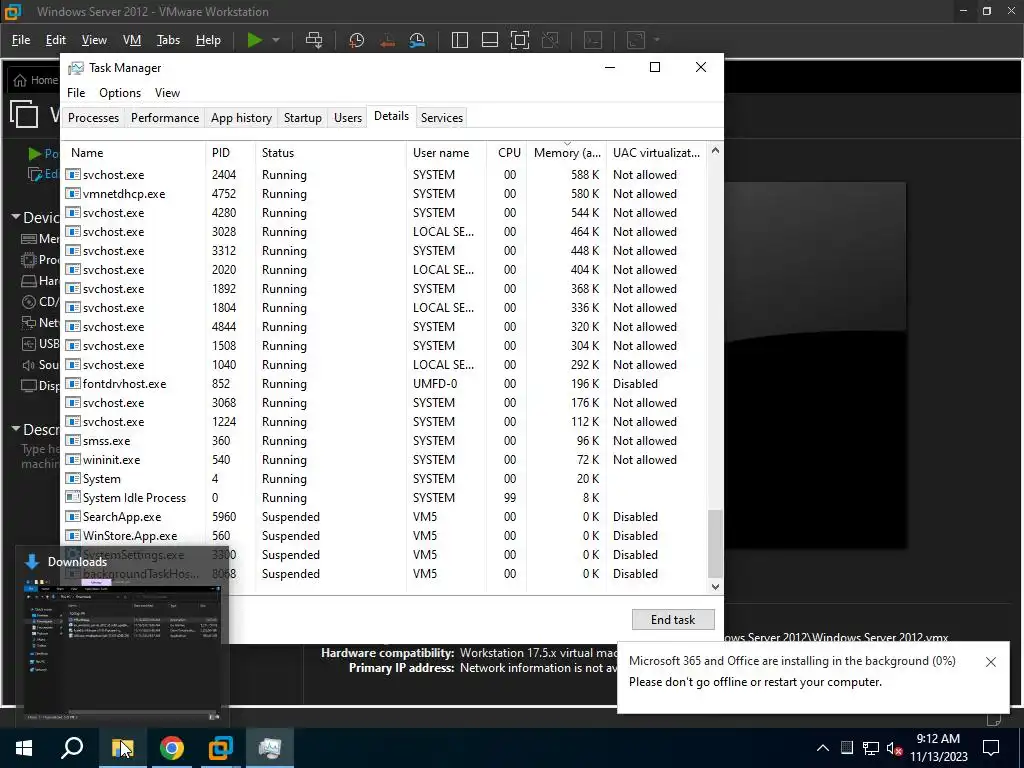
Task: Toggle the library sidebar view icon
Action: [x=460, y=40]
